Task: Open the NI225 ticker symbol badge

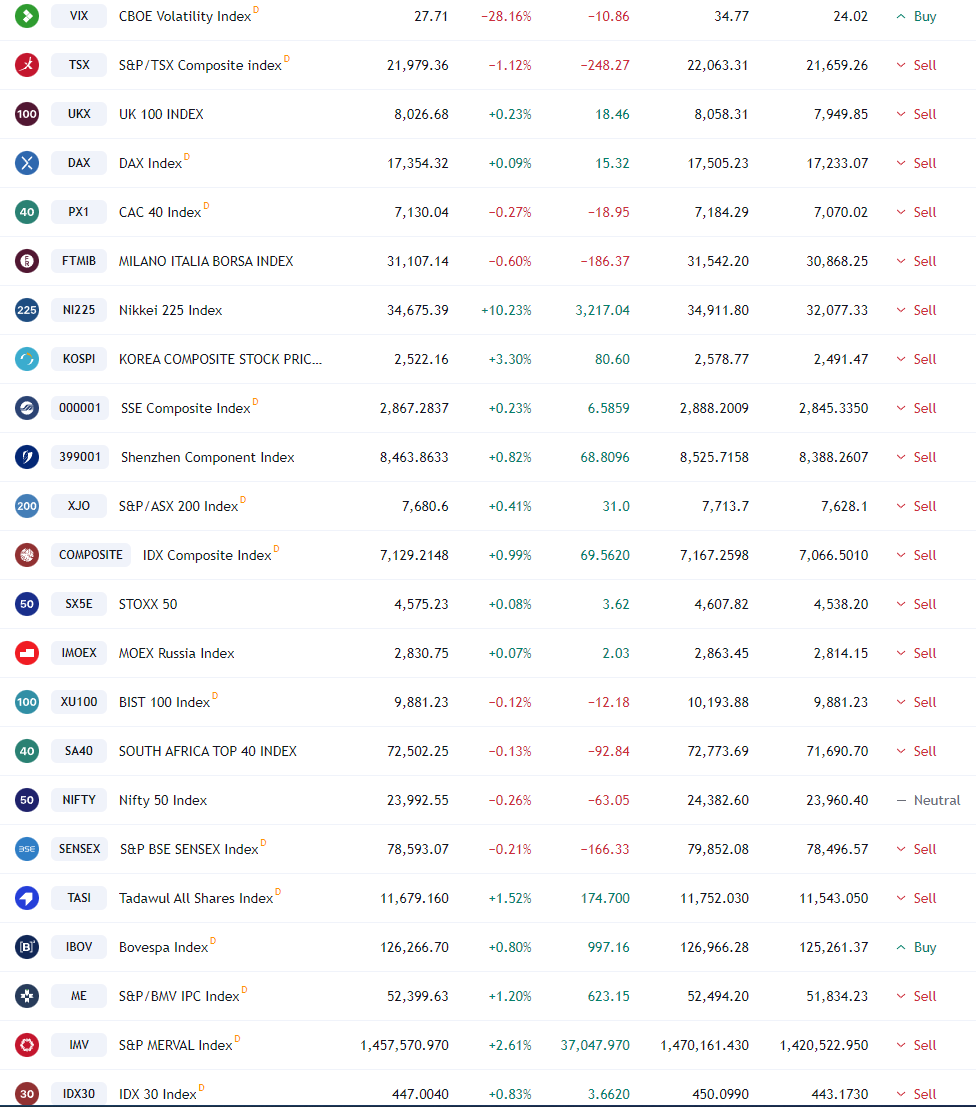Action: (x=79, y=310)
